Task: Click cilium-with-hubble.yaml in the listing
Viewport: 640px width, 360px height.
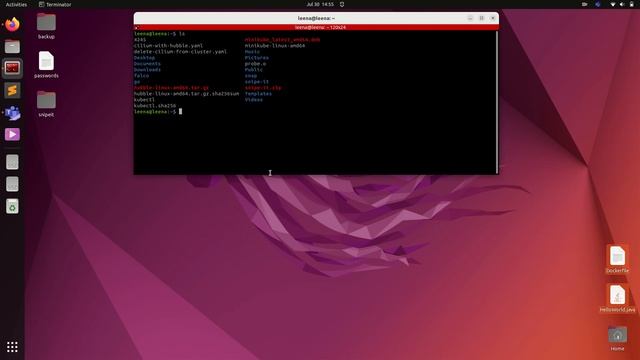Action: coord(168,46)
